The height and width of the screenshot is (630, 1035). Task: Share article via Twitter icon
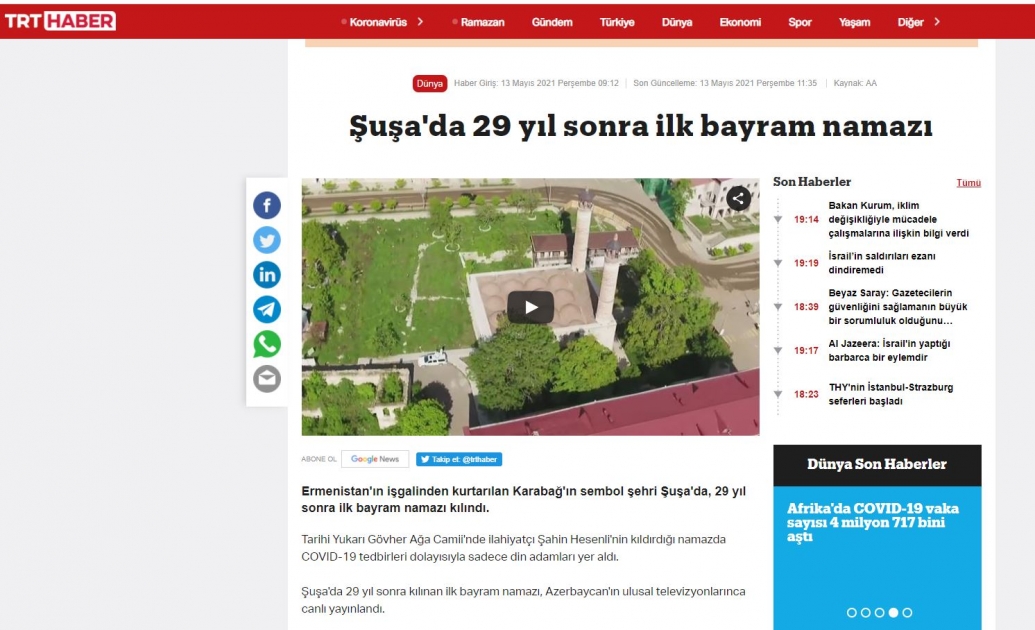(267, 240)
